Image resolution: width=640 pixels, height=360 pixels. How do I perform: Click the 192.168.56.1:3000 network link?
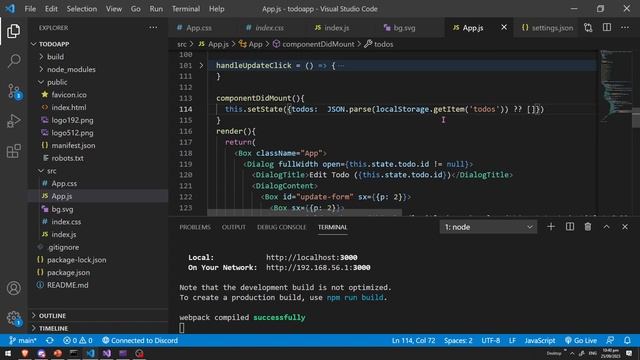pos(318,268)
